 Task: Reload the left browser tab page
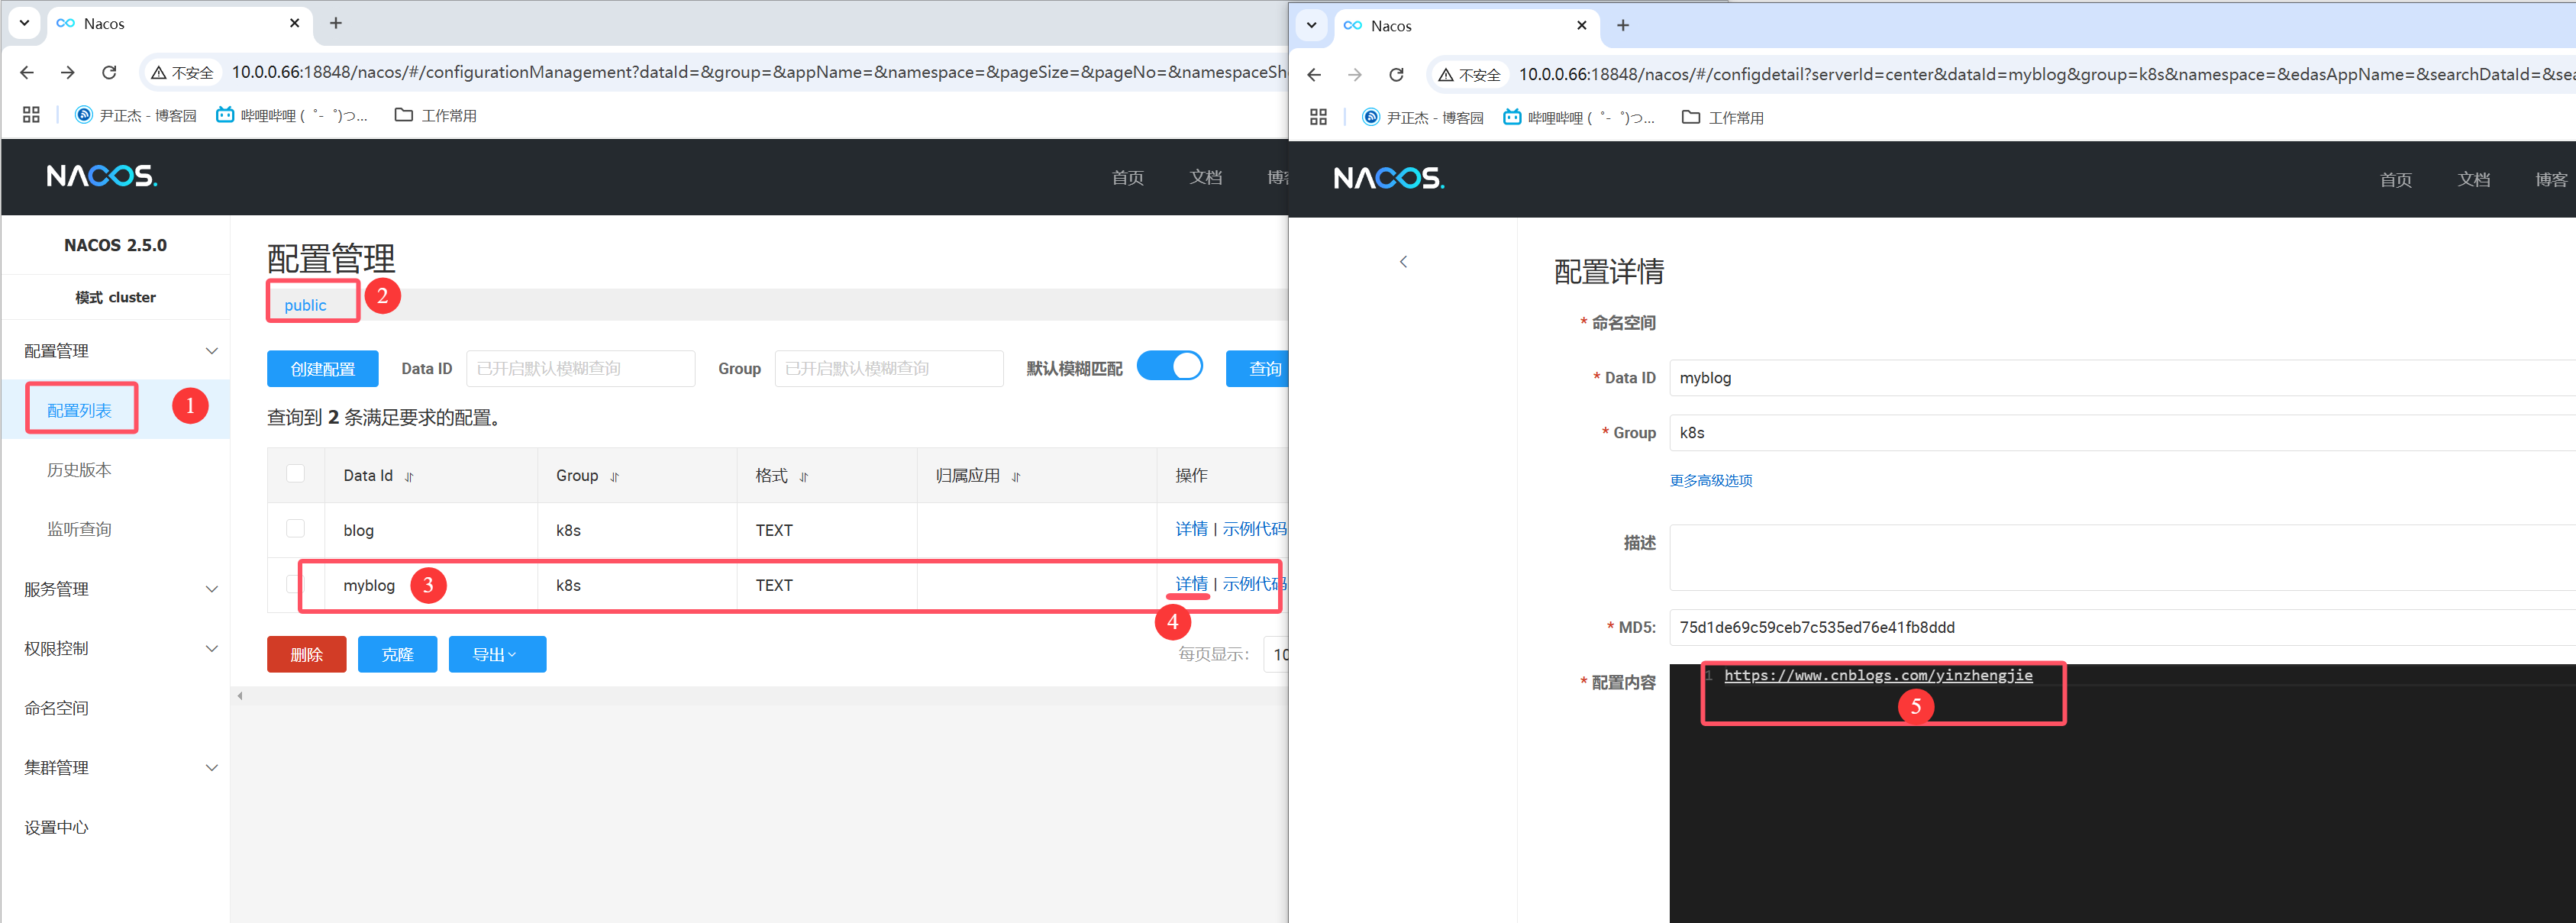coord(109,72)
